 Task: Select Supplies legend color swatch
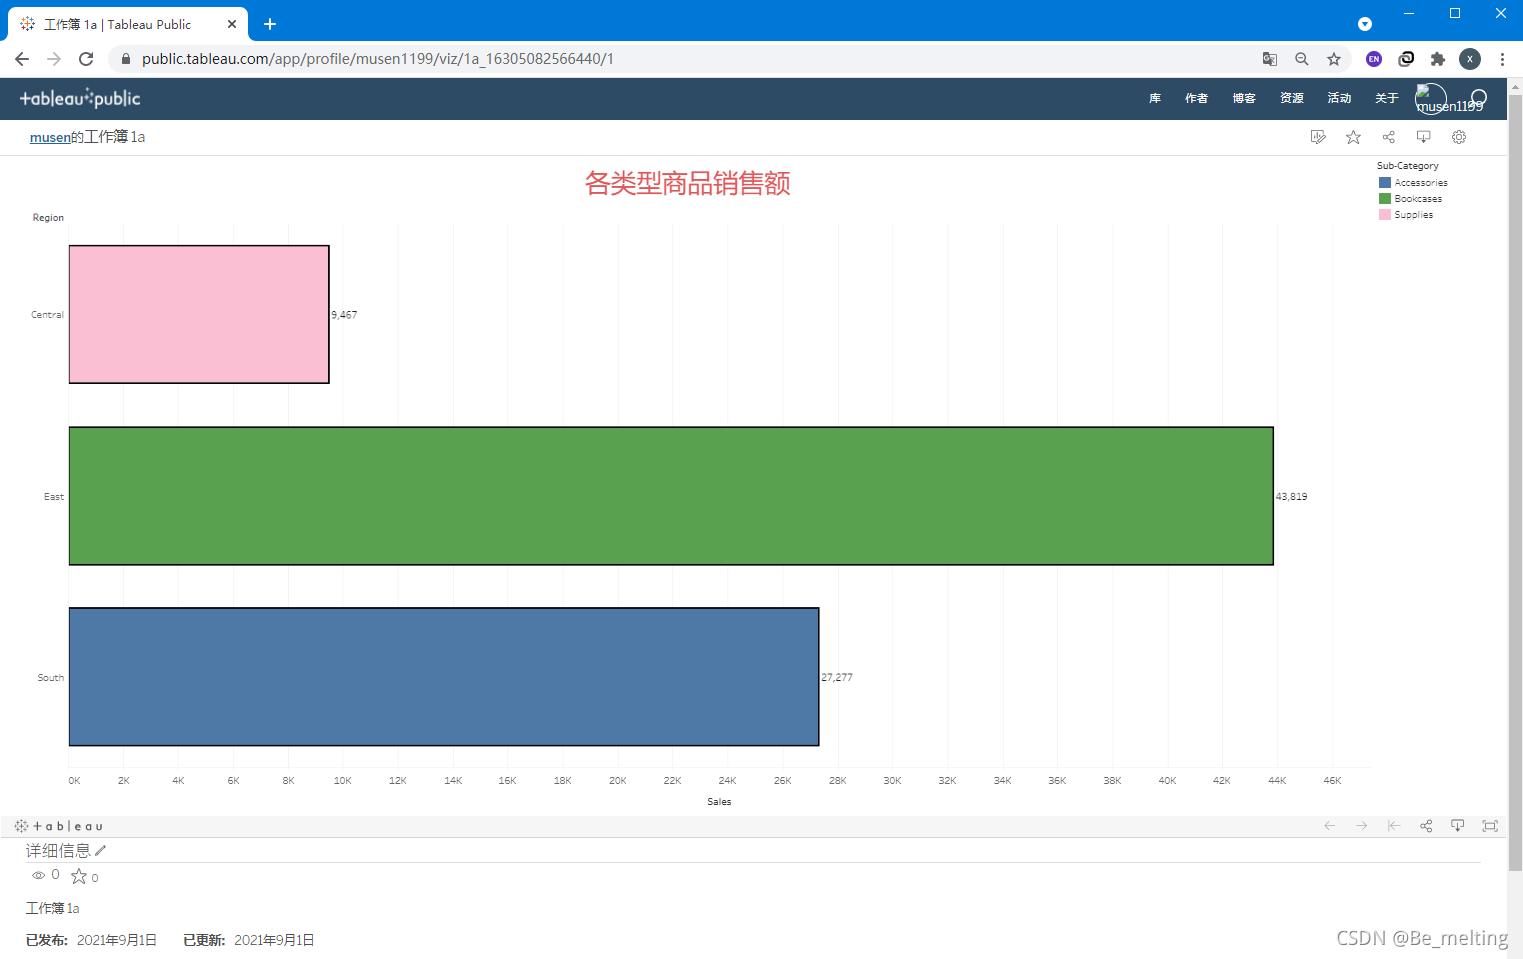pos(1385,215)
